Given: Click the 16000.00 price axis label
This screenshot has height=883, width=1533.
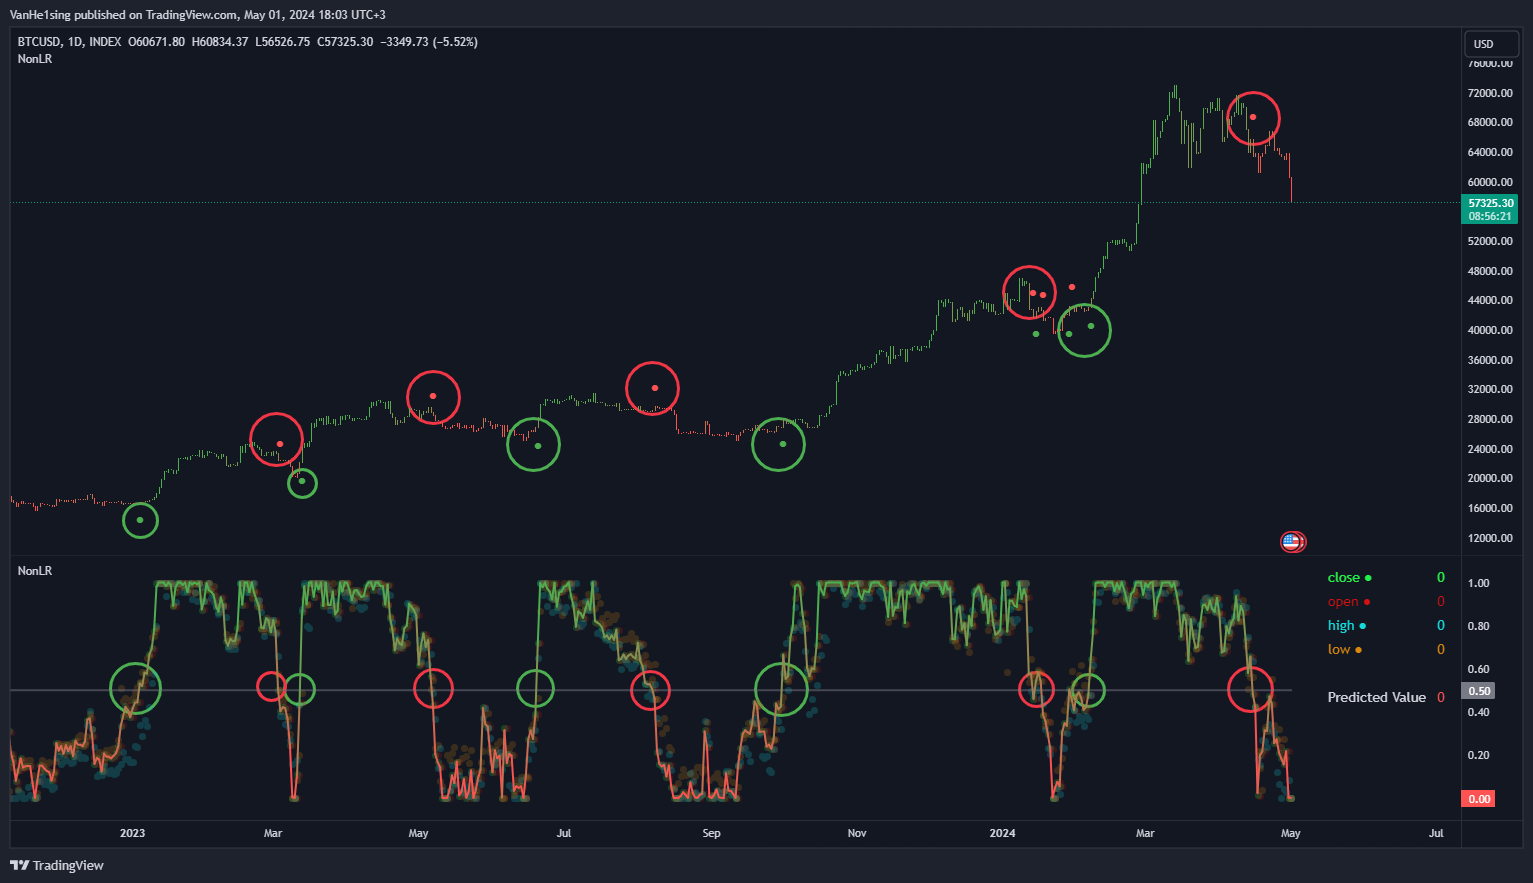Looking at the screenshot, I should click(1490, 508).
